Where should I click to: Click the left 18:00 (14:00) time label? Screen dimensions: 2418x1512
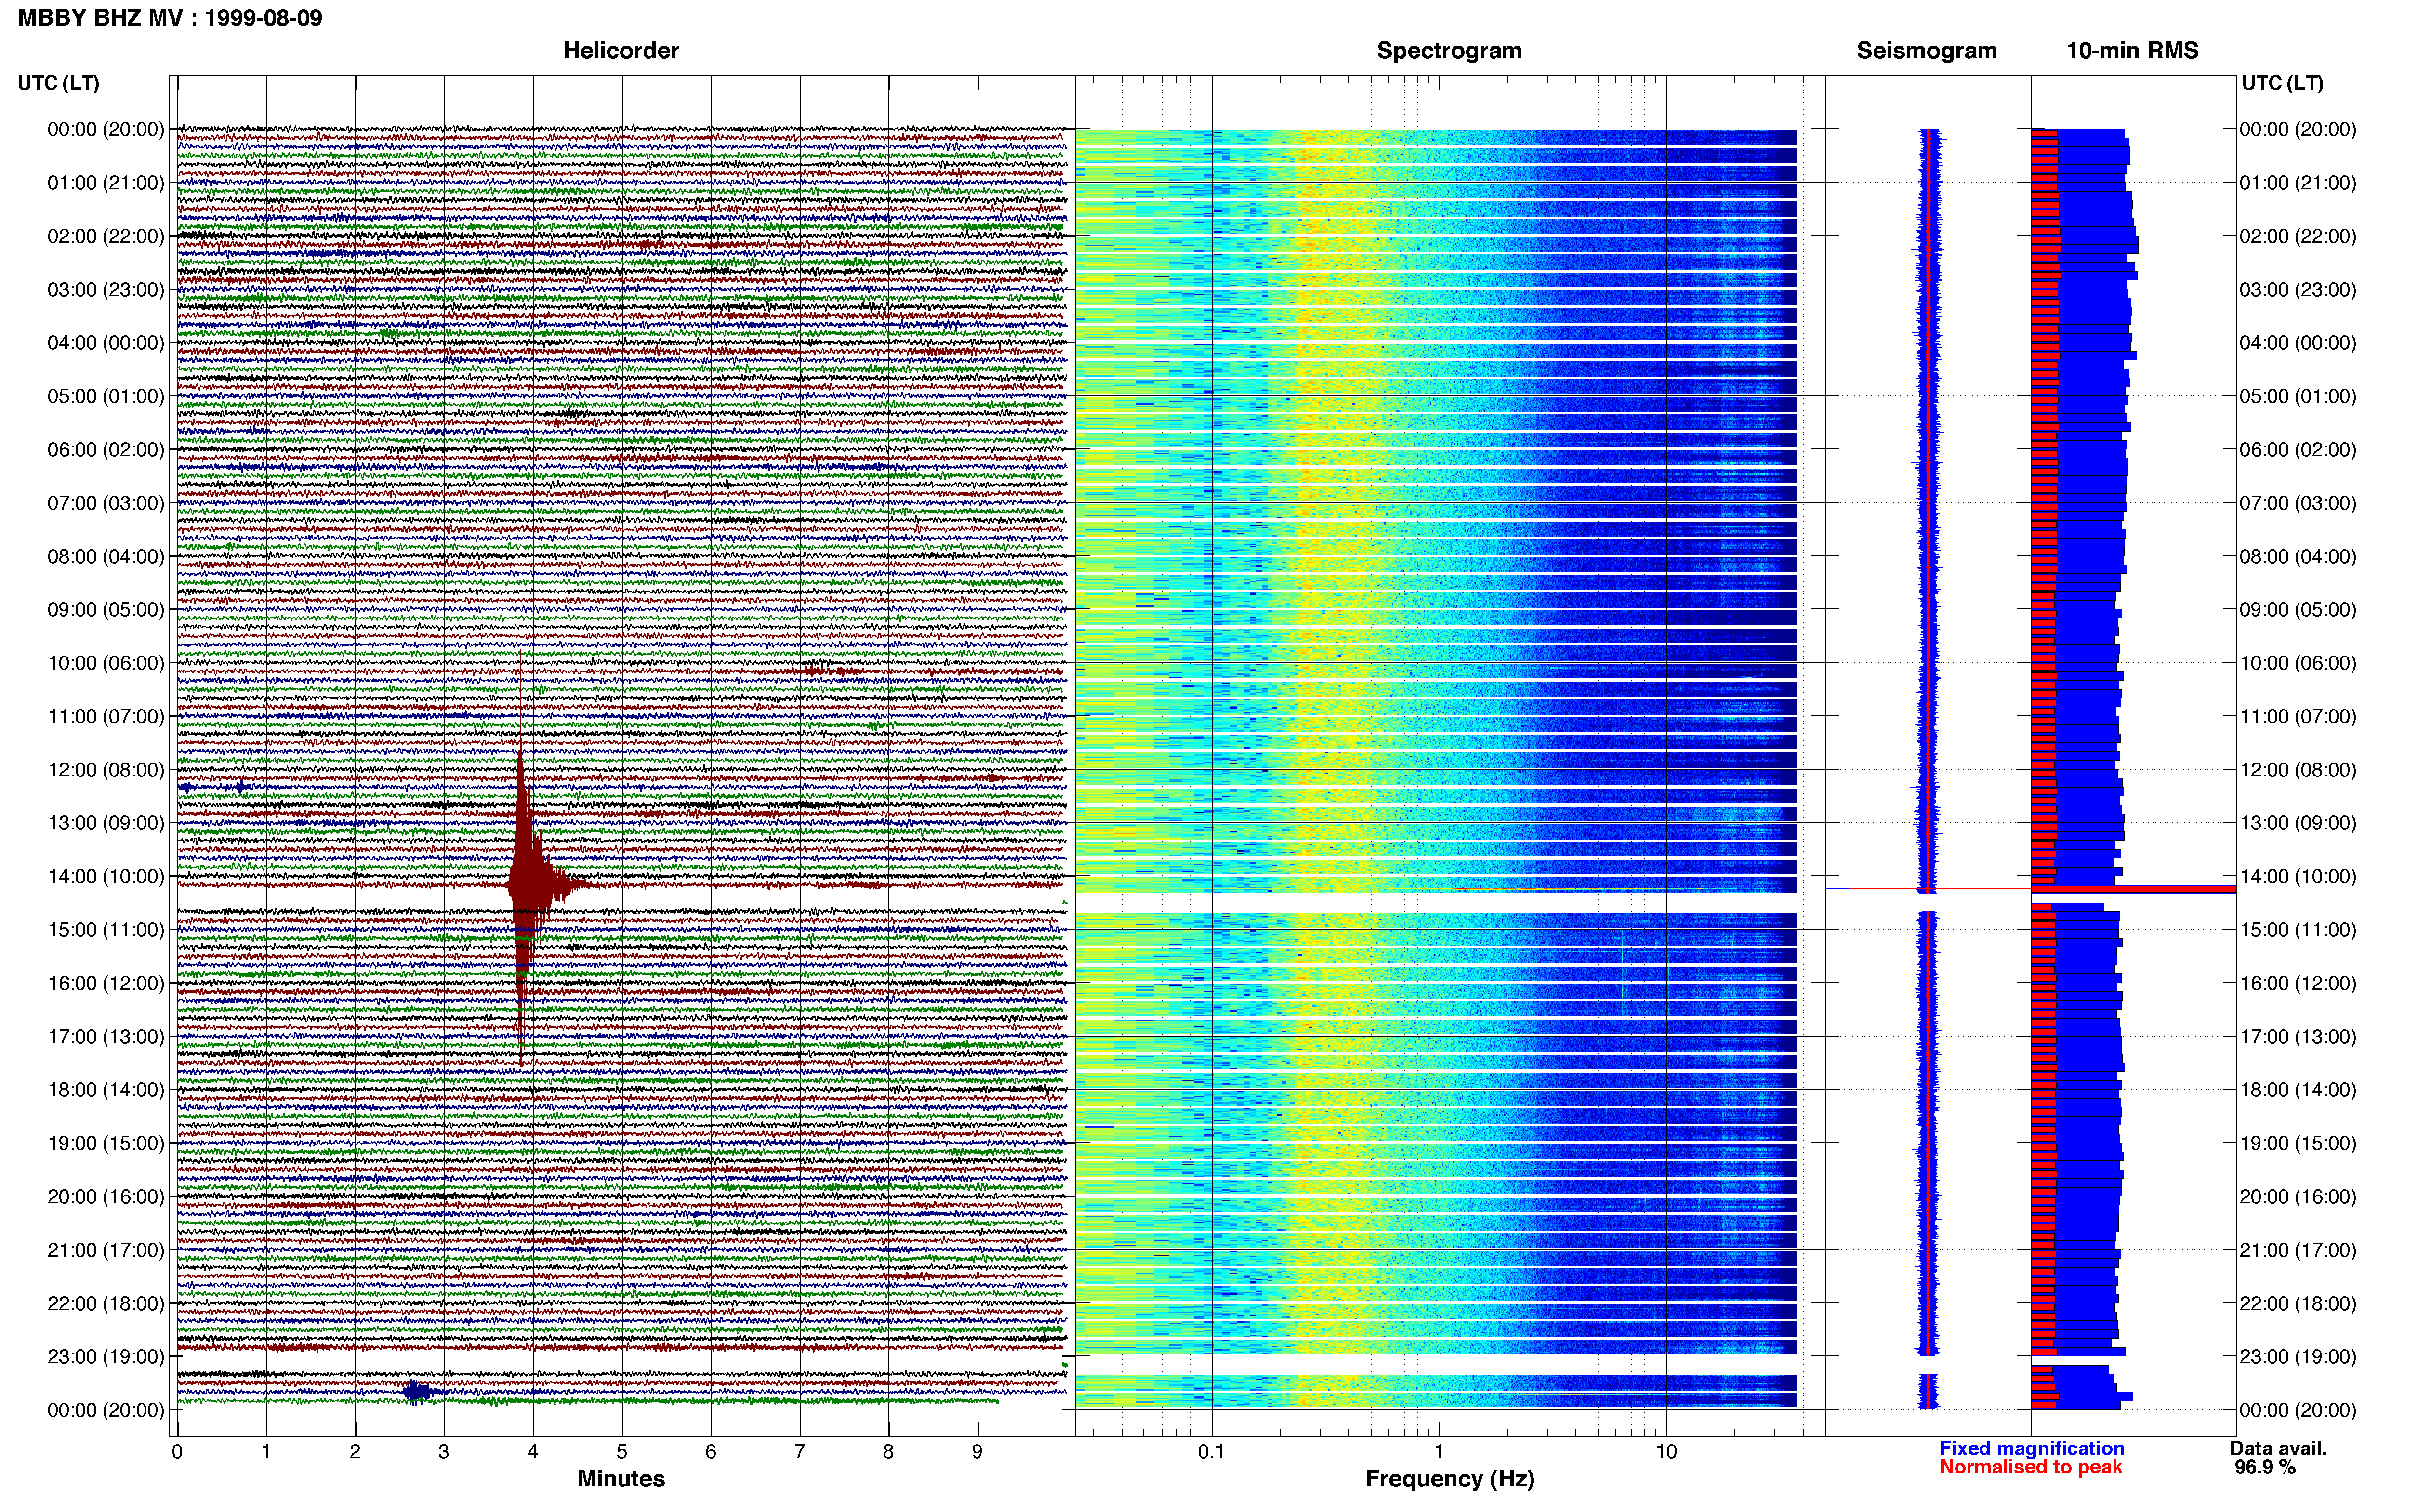pyautogui.click(x=106, y=1090)
